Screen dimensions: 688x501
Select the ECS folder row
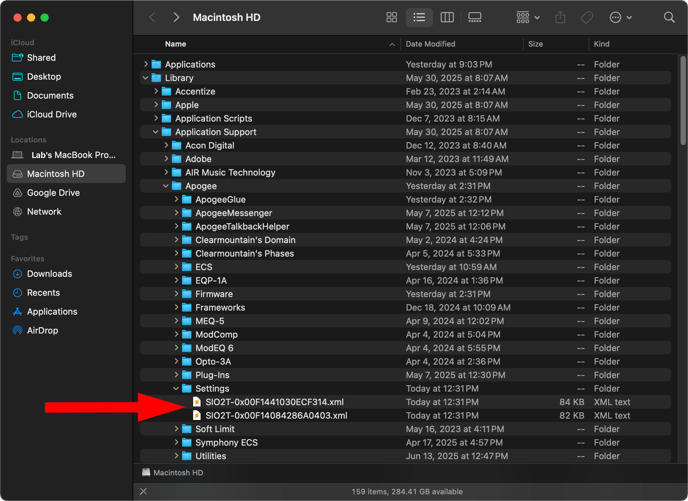pyautogui.click(x=405, y=267)
